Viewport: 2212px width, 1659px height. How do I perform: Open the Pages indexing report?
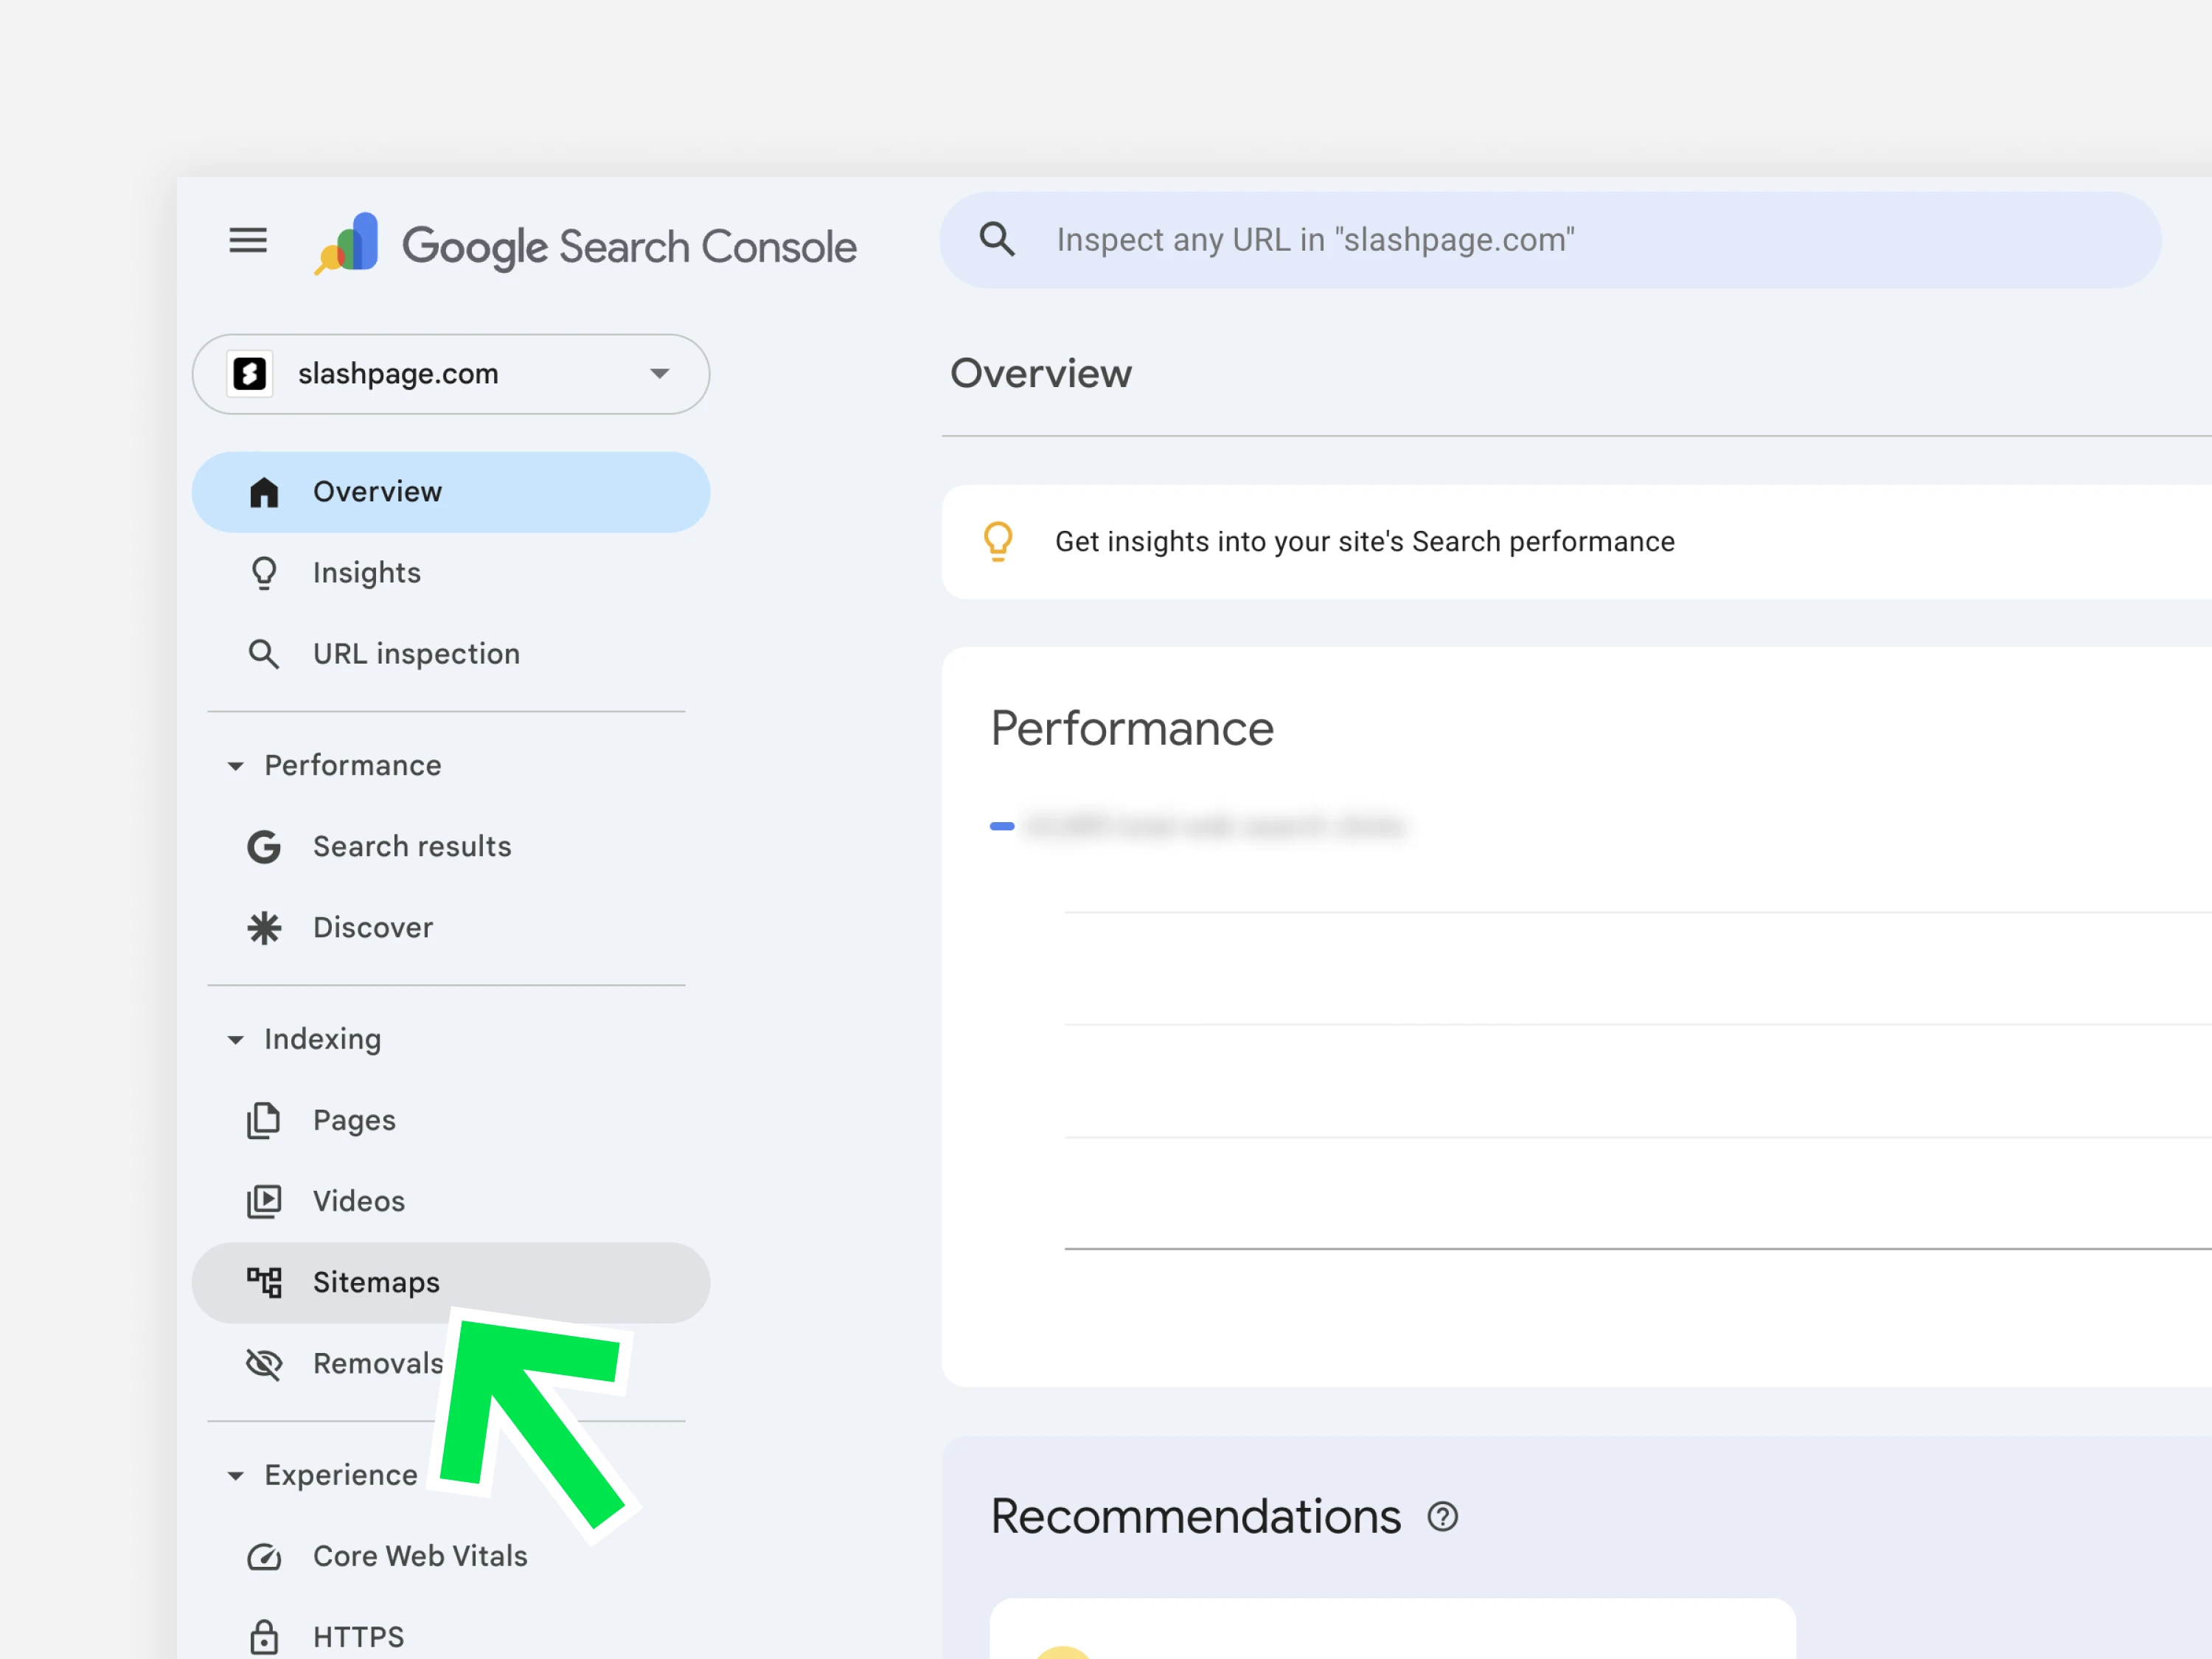coord(354,1120)
